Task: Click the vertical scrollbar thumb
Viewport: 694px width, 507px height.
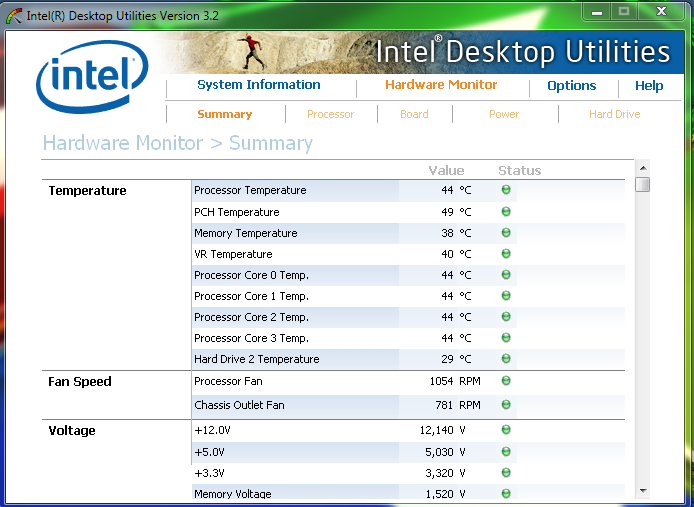Action: pos(643,184)
